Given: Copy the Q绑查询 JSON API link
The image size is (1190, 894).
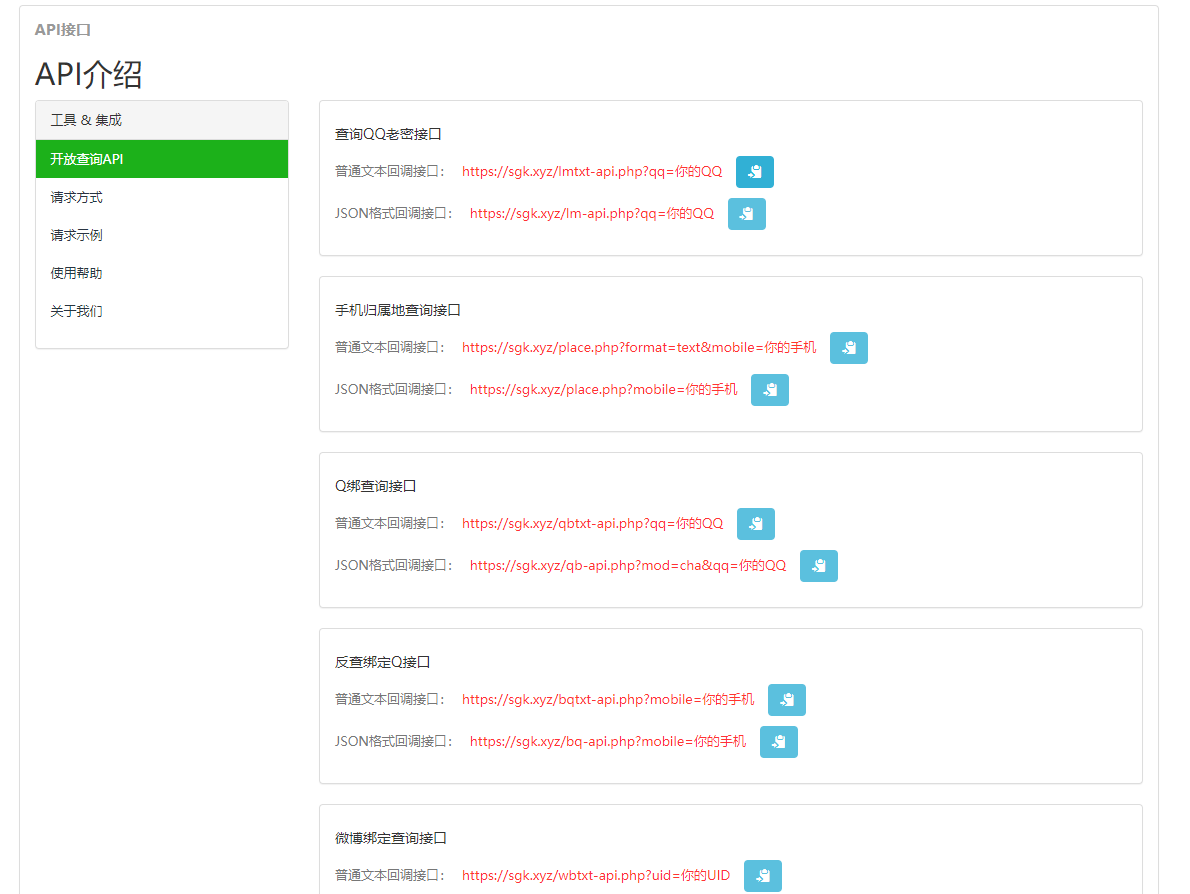Looking at the screenshot, I should click(x=818, y=565).
